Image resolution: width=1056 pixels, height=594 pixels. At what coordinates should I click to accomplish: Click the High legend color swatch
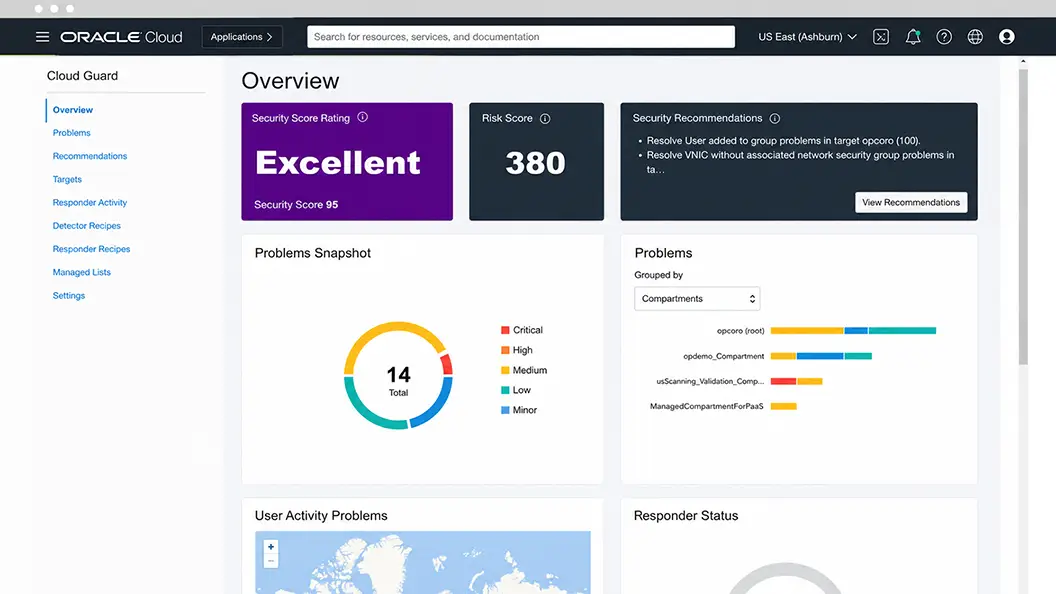pyautogui.click(x=505, y=350)
